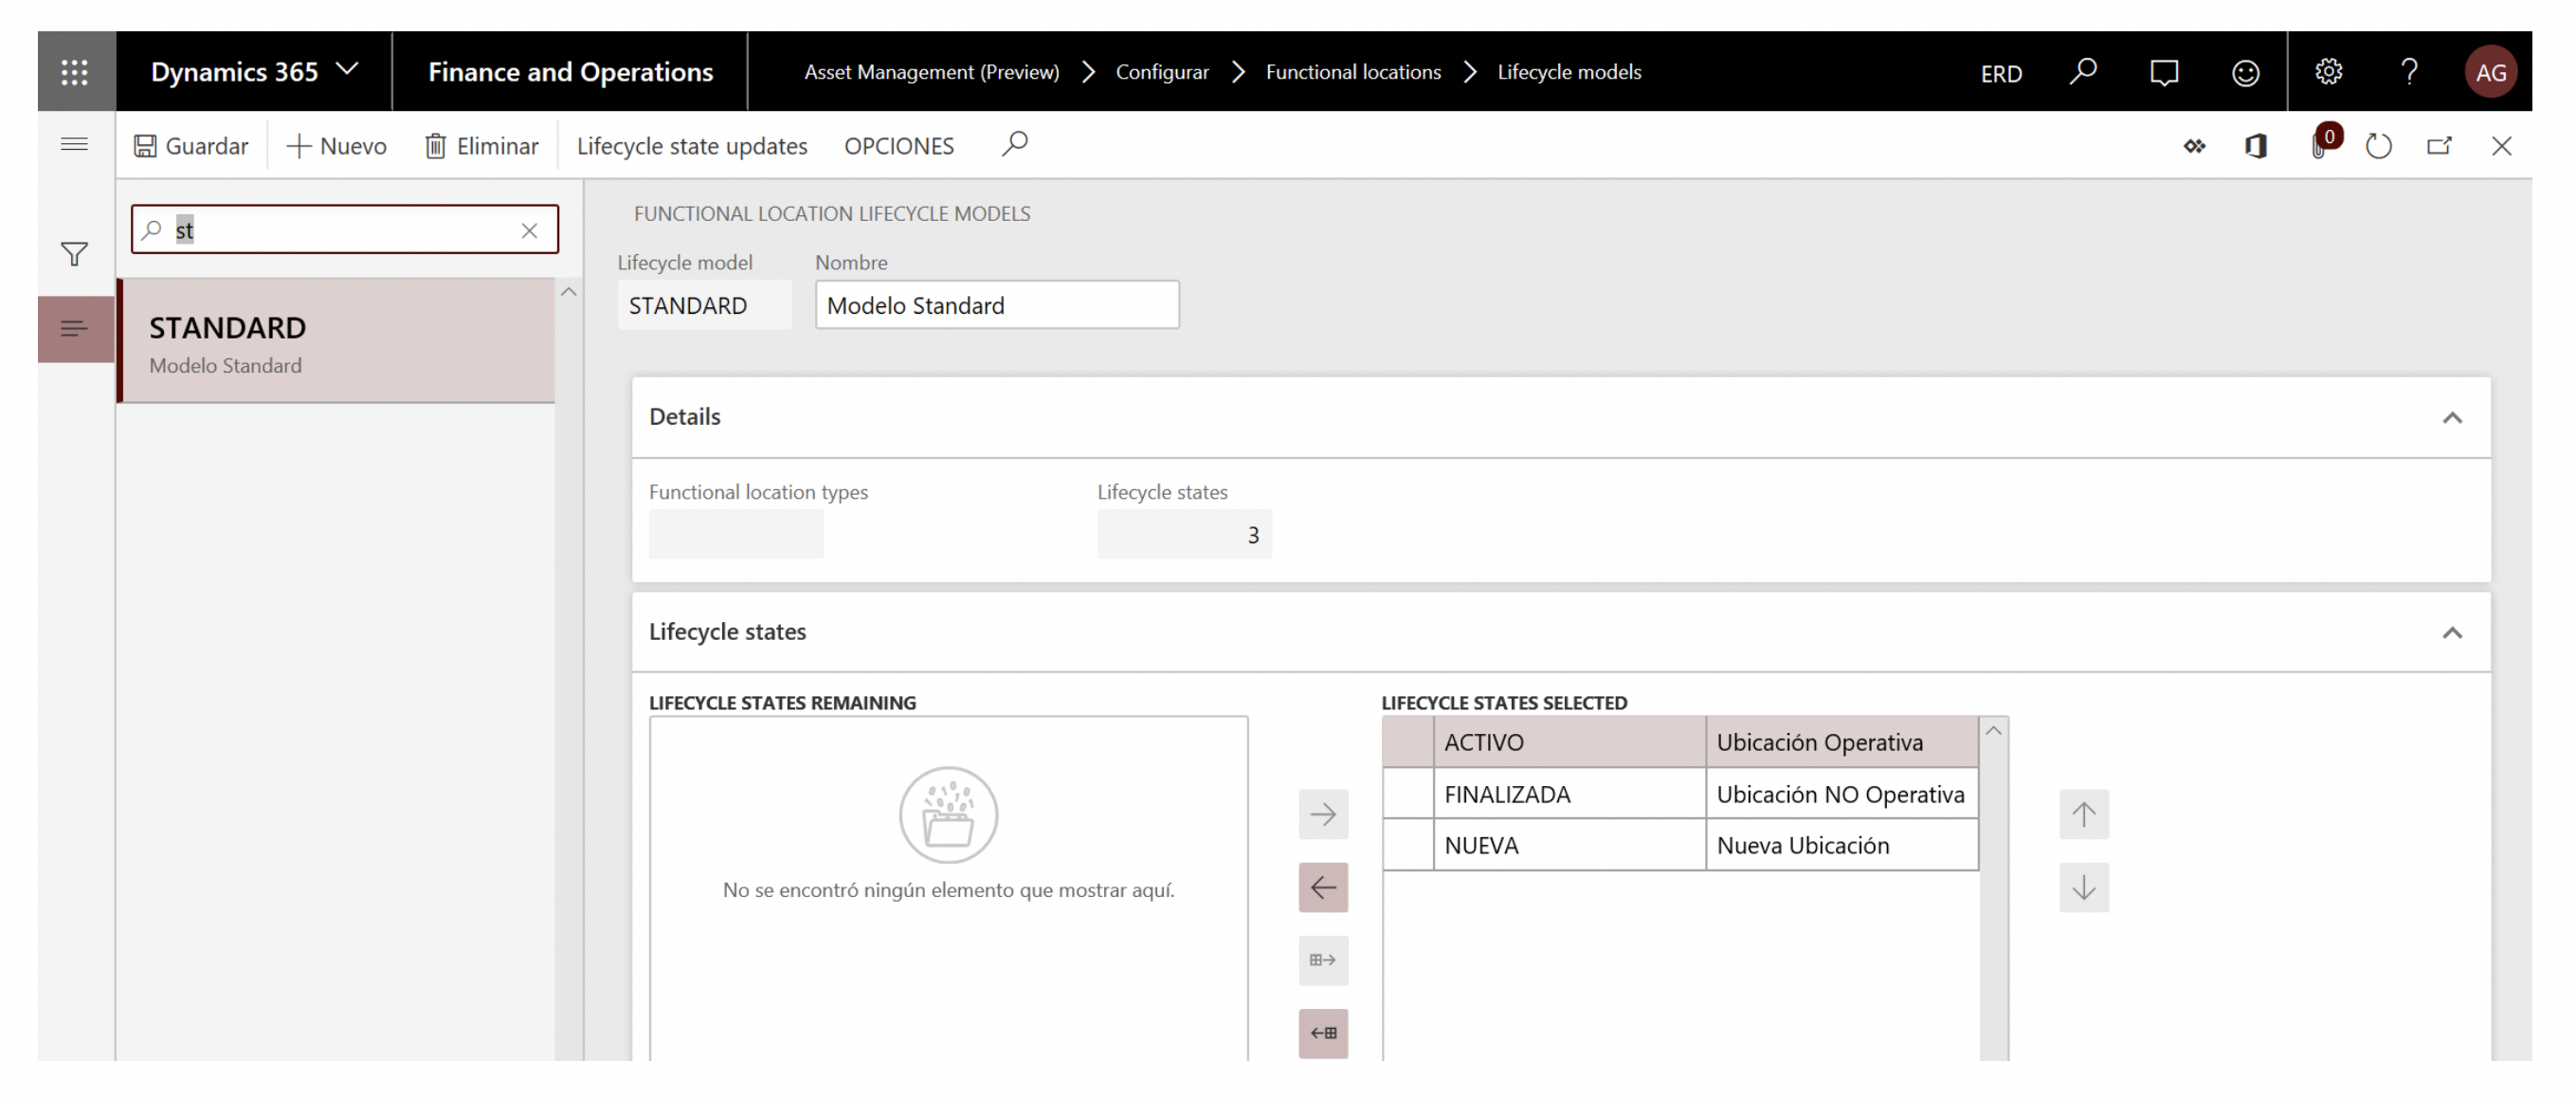Save the record with Guardar
The height and width of the screenshot is (1098, 2576).
(191, 146)
